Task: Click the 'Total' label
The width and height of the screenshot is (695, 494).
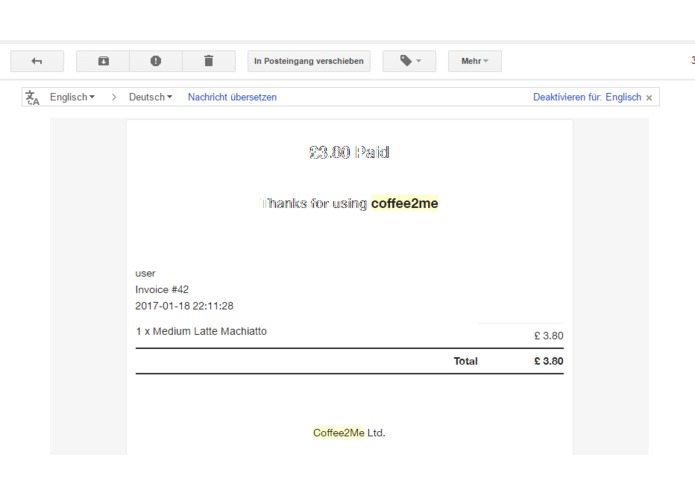Action: pyautogui.click(x=465, y=361)
